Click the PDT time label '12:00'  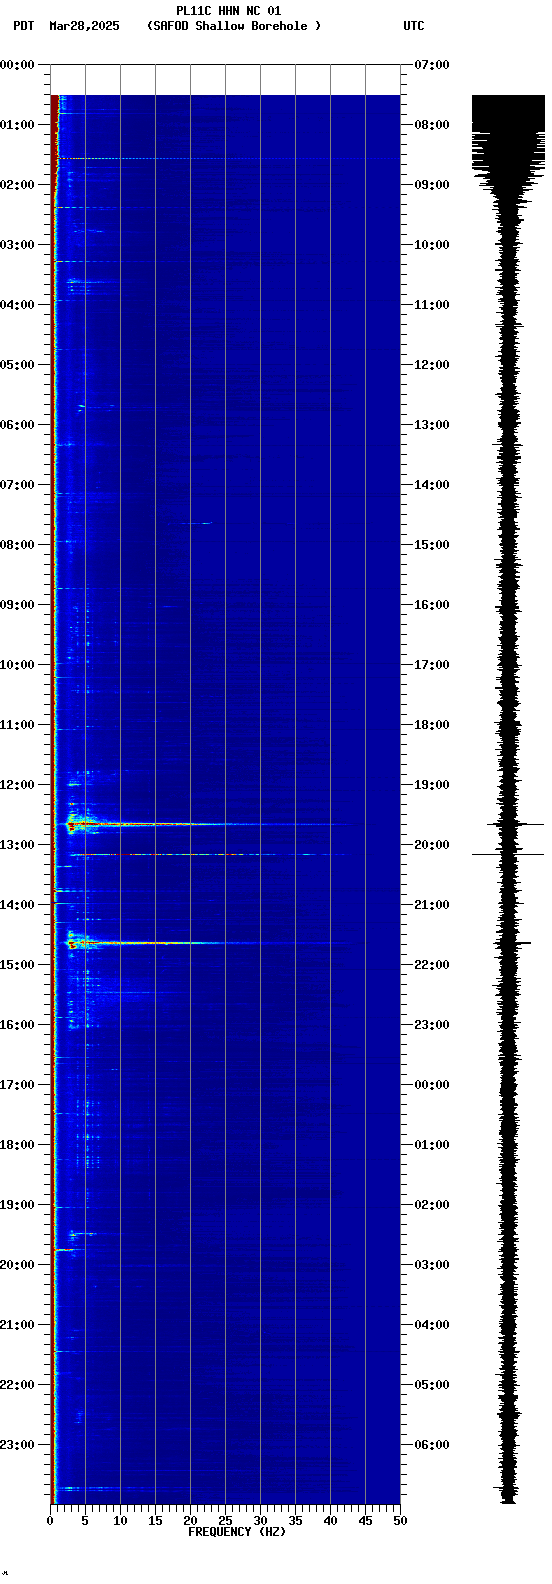(x=17, y=785)
